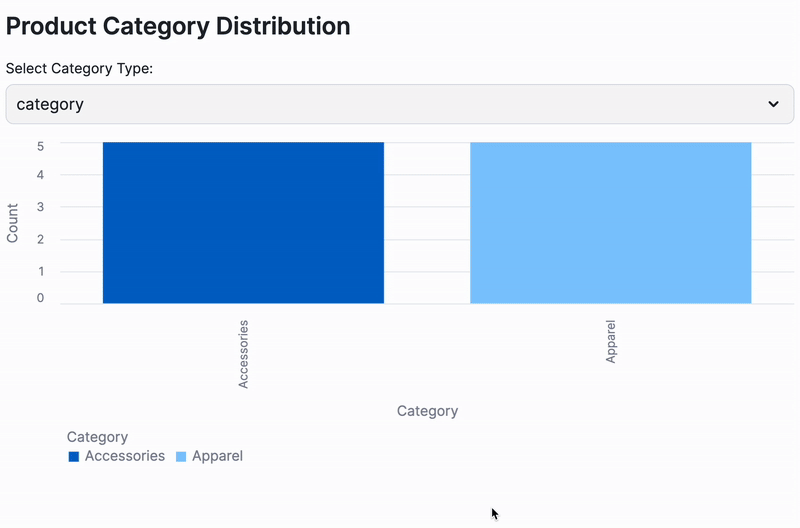Open the category type dropdown

(400, 104)
